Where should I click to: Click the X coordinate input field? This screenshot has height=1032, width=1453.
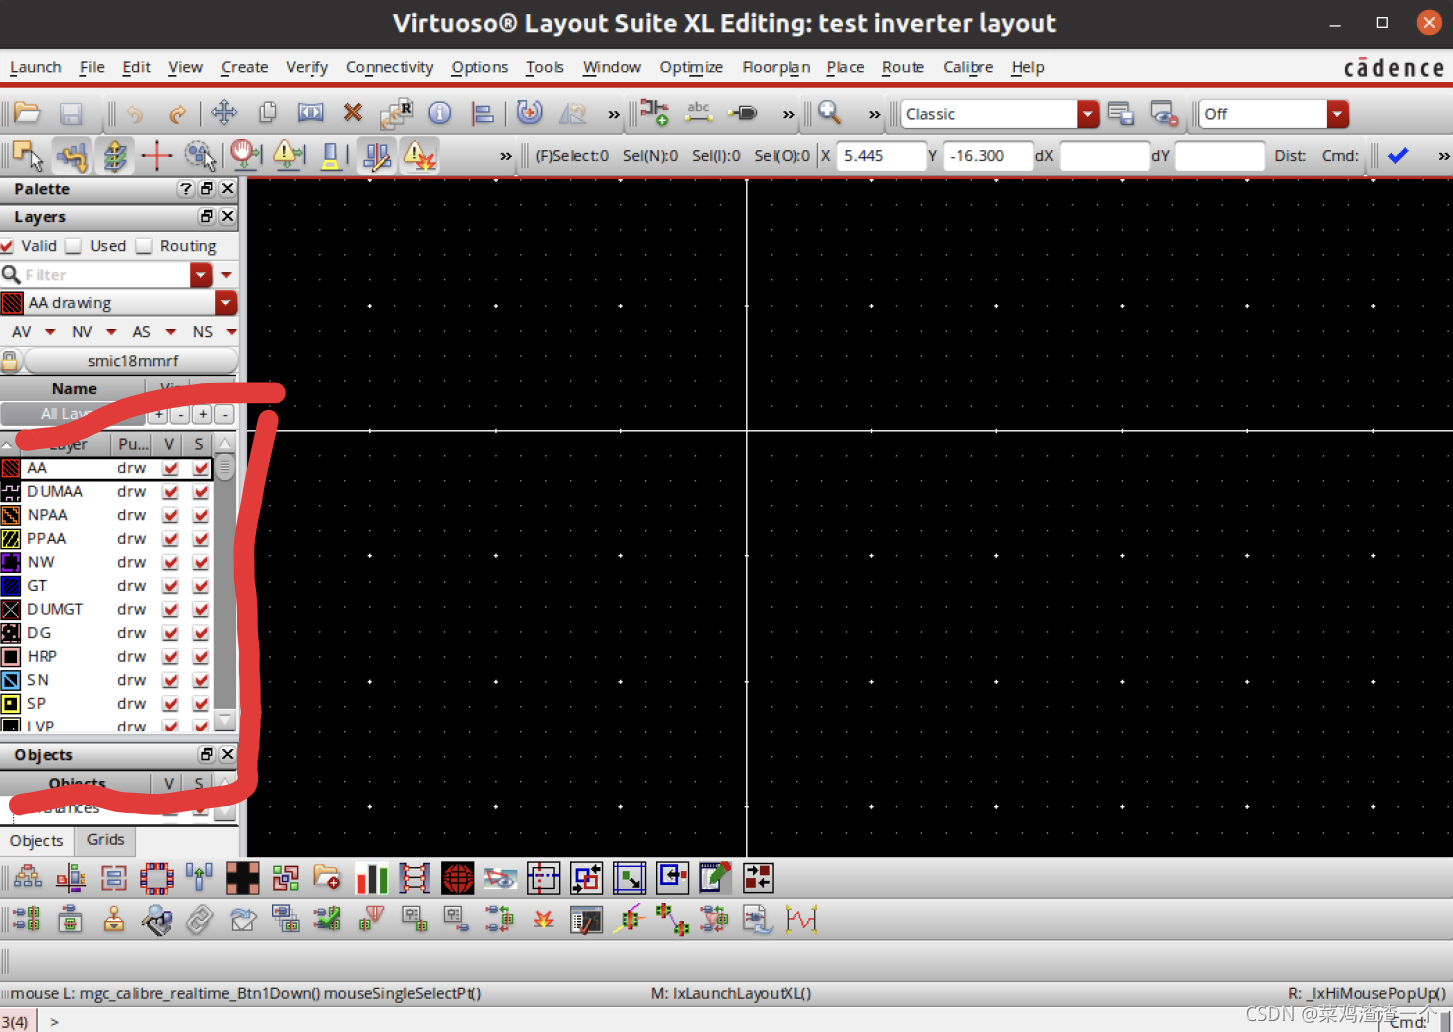(881, 156)
